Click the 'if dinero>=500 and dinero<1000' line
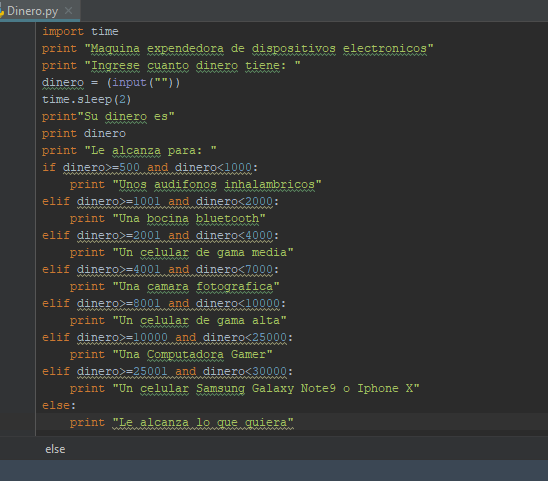This screenshot has height=481, width=548. click(x=150, y=167)
